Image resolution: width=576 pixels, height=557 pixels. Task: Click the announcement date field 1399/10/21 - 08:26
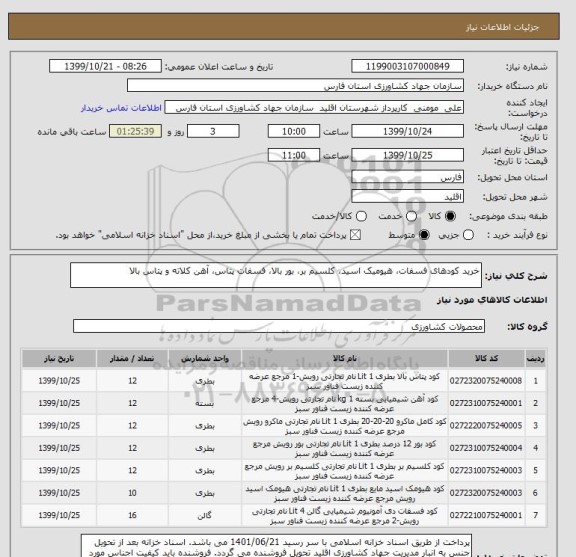[105, 67]
